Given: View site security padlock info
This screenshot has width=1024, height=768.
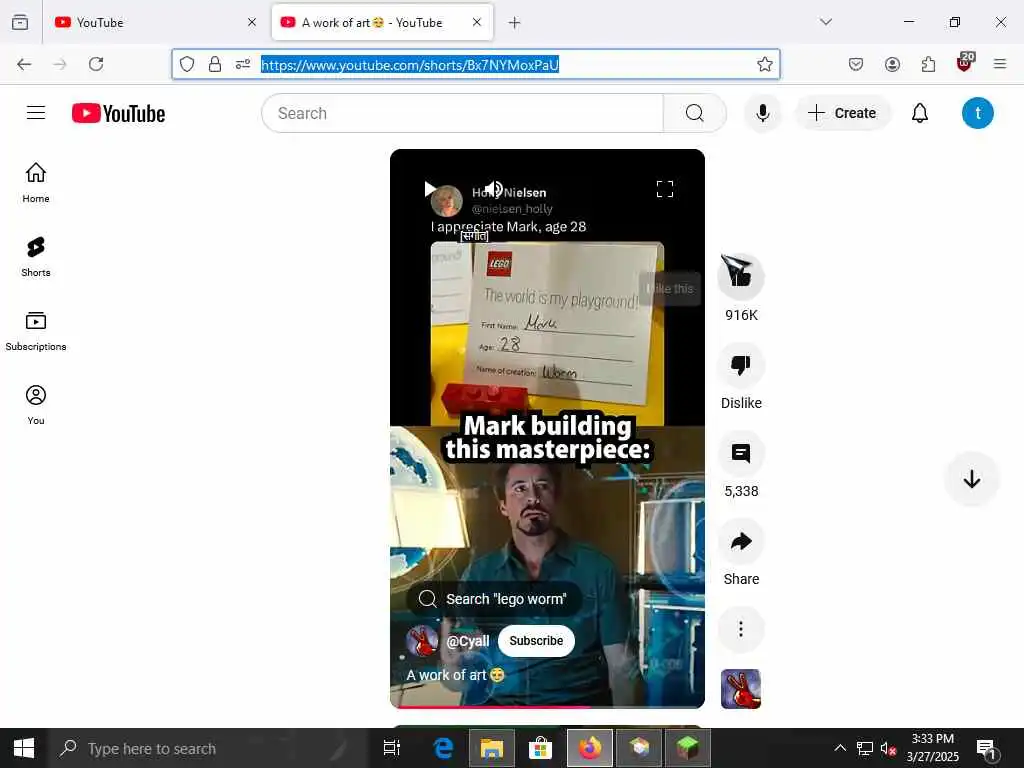Looking at the screenshot, I should [x=215, y=64].
